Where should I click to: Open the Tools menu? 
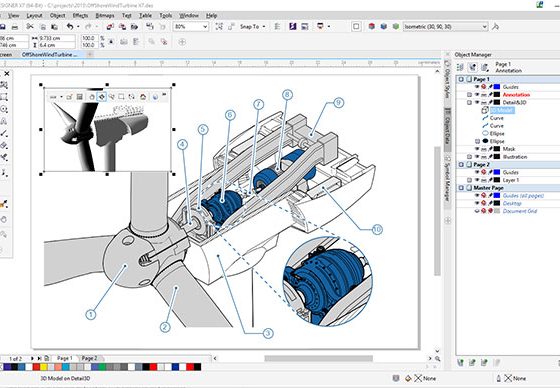point(166,15)
